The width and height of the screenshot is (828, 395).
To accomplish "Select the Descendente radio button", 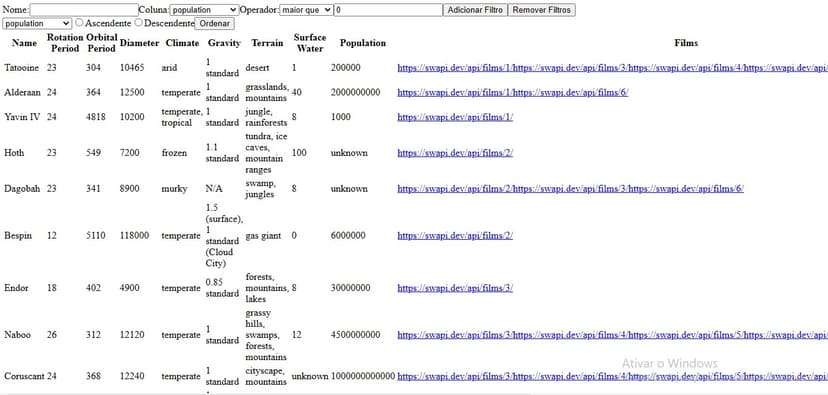I will tap(138, 23).
